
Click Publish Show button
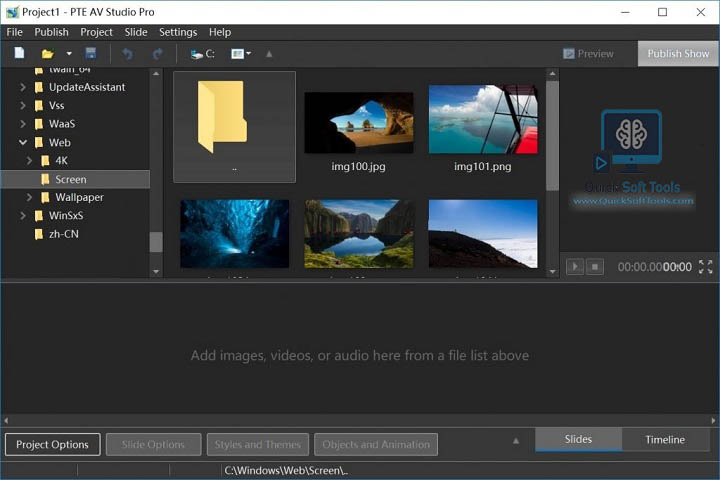(x=678, y=54)
